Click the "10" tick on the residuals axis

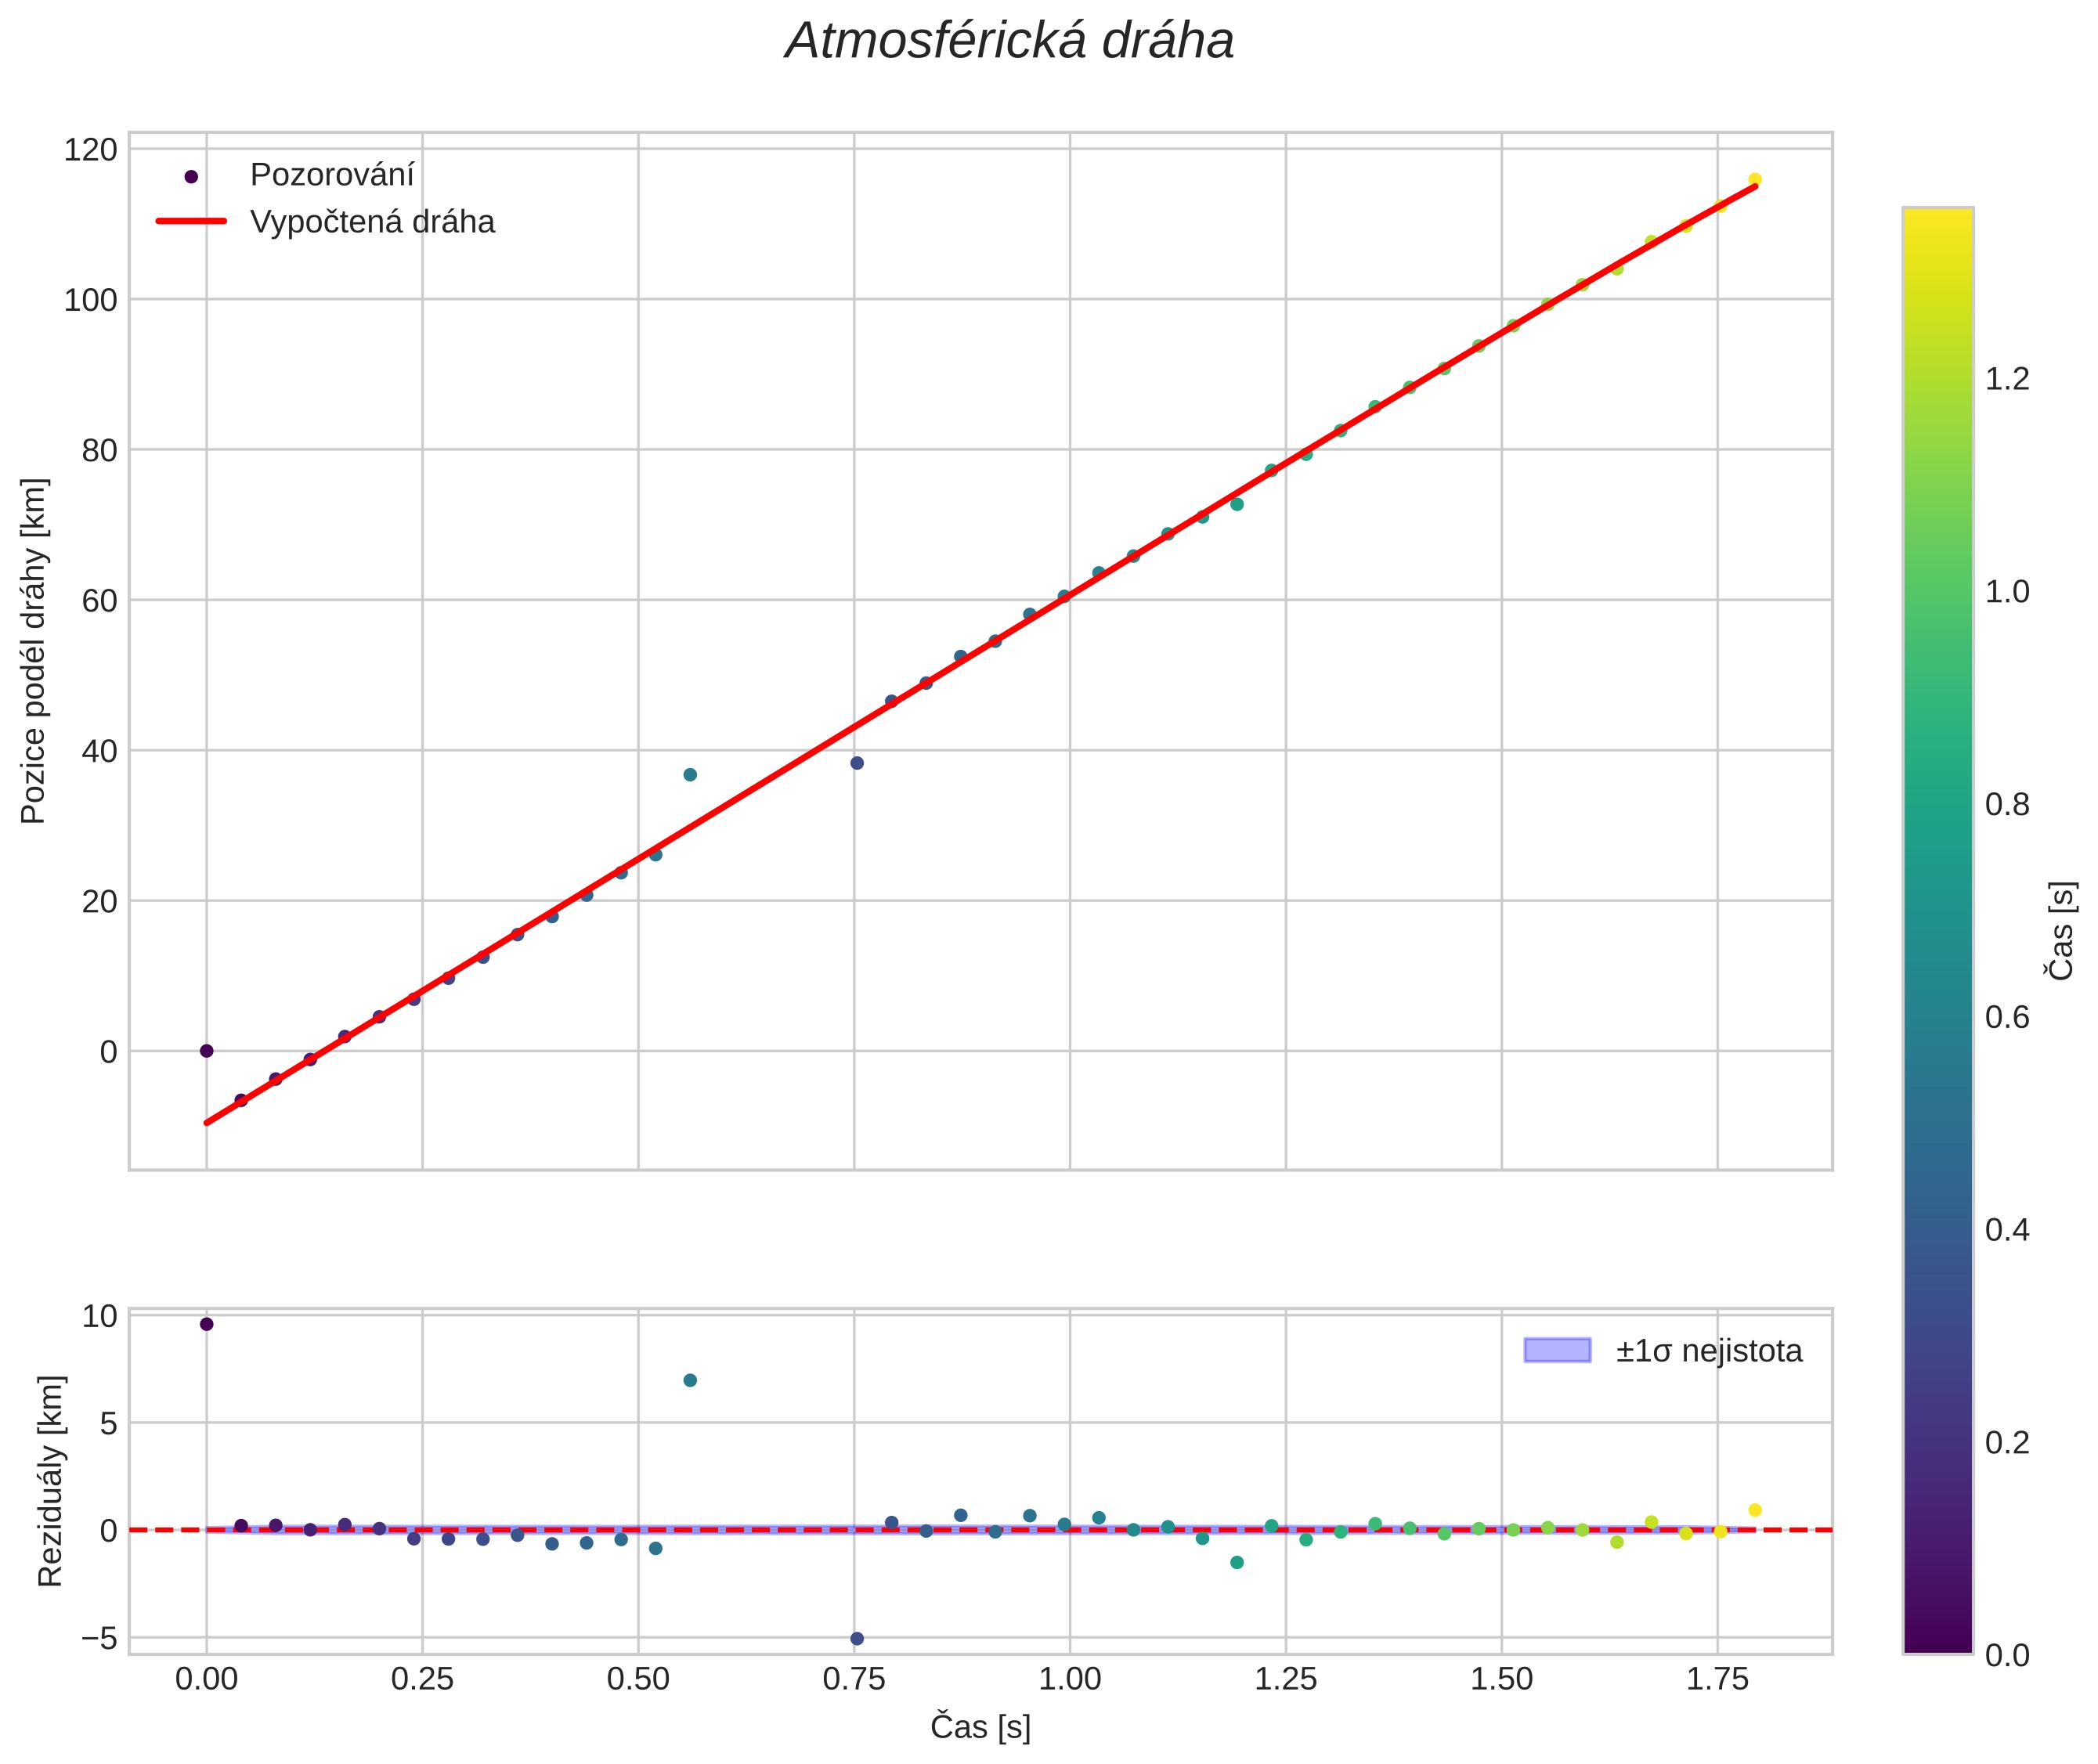point(99,1316)
